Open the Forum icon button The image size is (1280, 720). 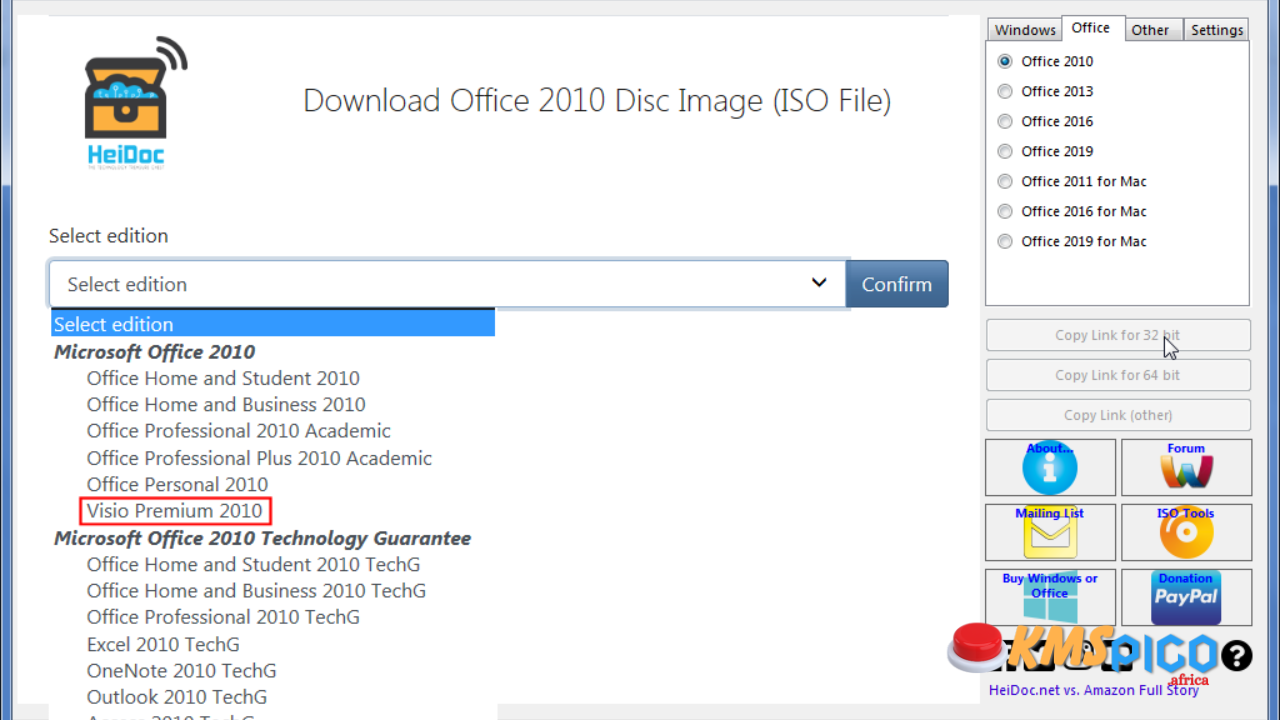point(1186,467)
